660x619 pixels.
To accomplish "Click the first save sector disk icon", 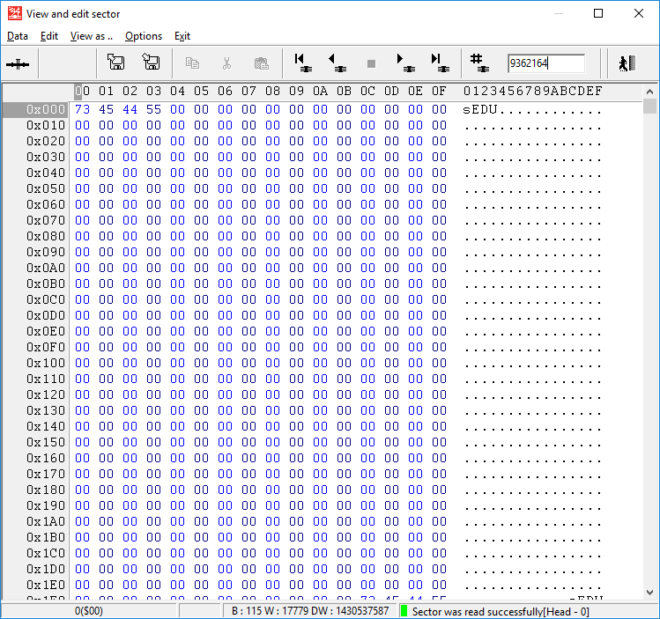I will [x=116, y=63].
